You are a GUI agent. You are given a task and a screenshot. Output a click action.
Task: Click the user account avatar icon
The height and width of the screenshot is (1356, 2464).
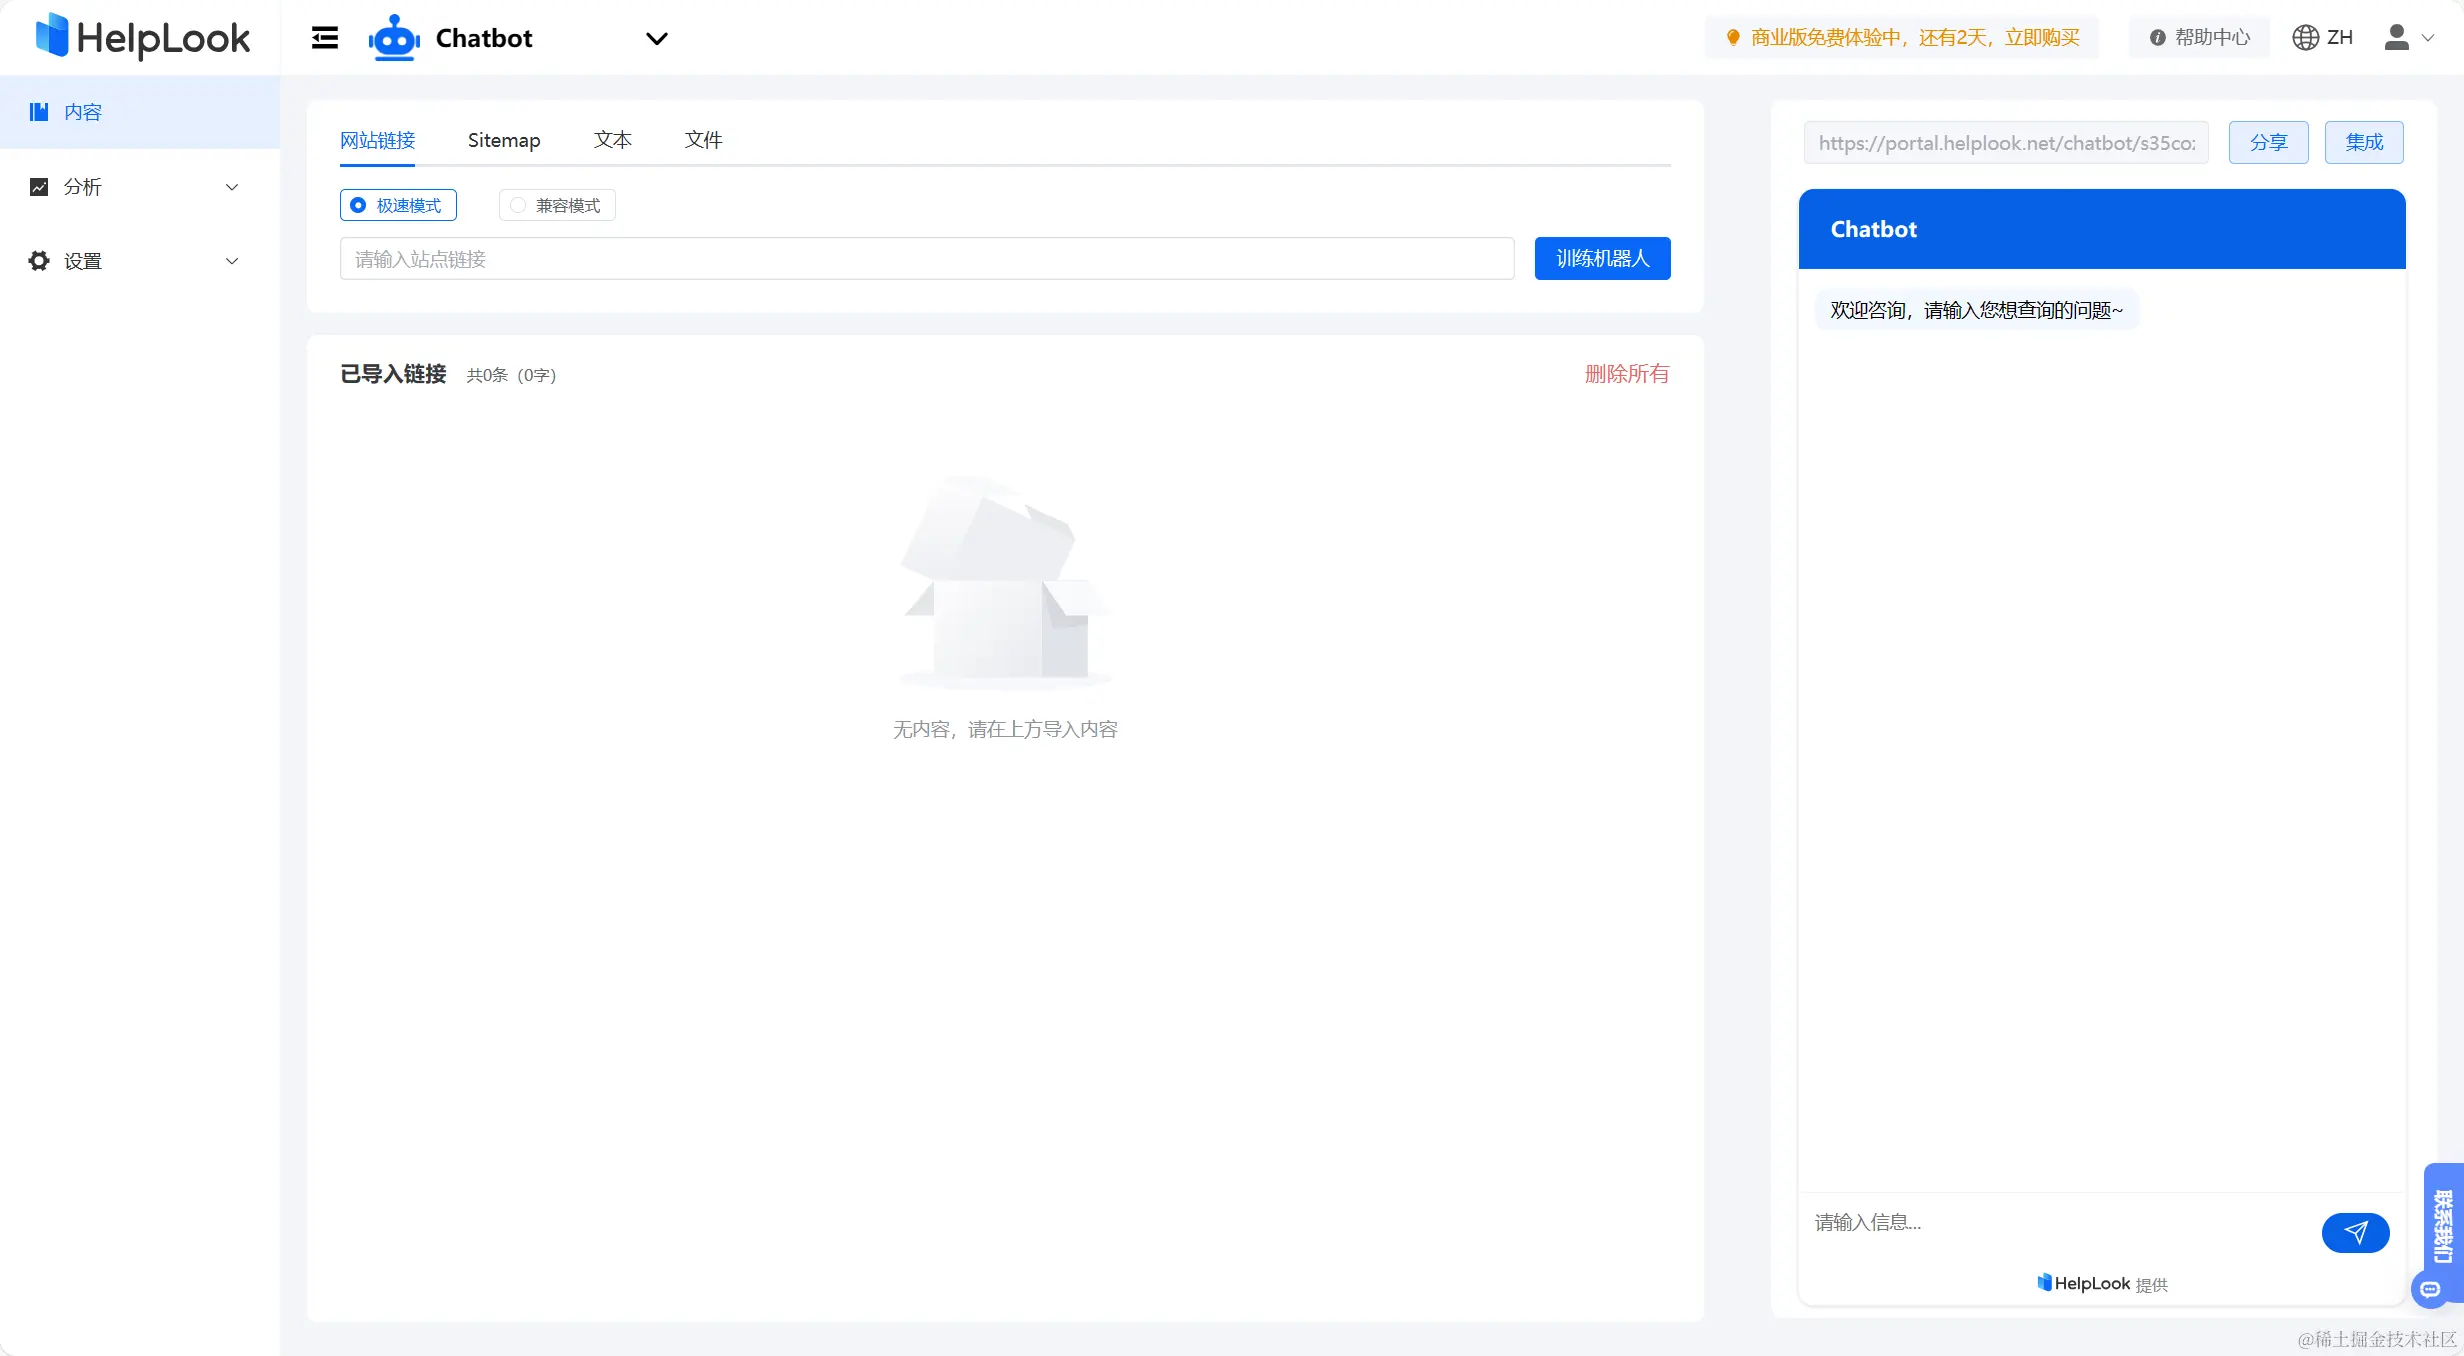click(2396, 38)
